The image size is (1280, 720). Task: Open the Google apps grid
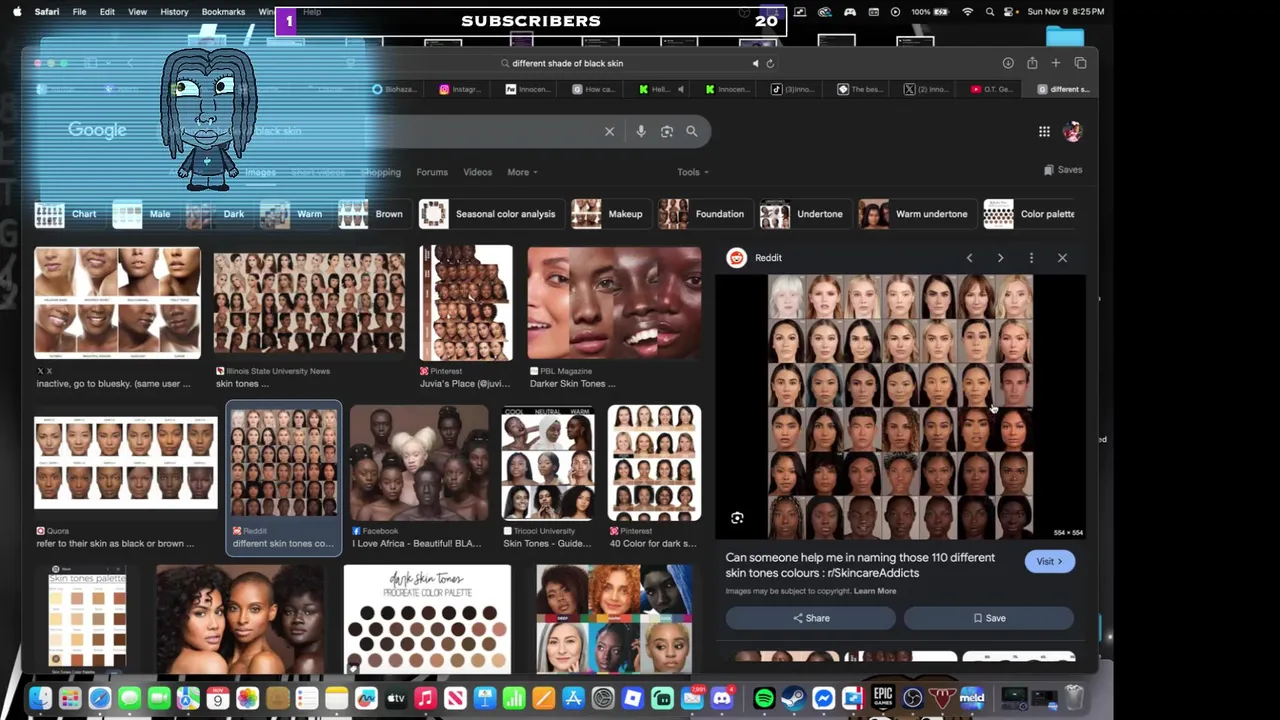coord(1044,131)
